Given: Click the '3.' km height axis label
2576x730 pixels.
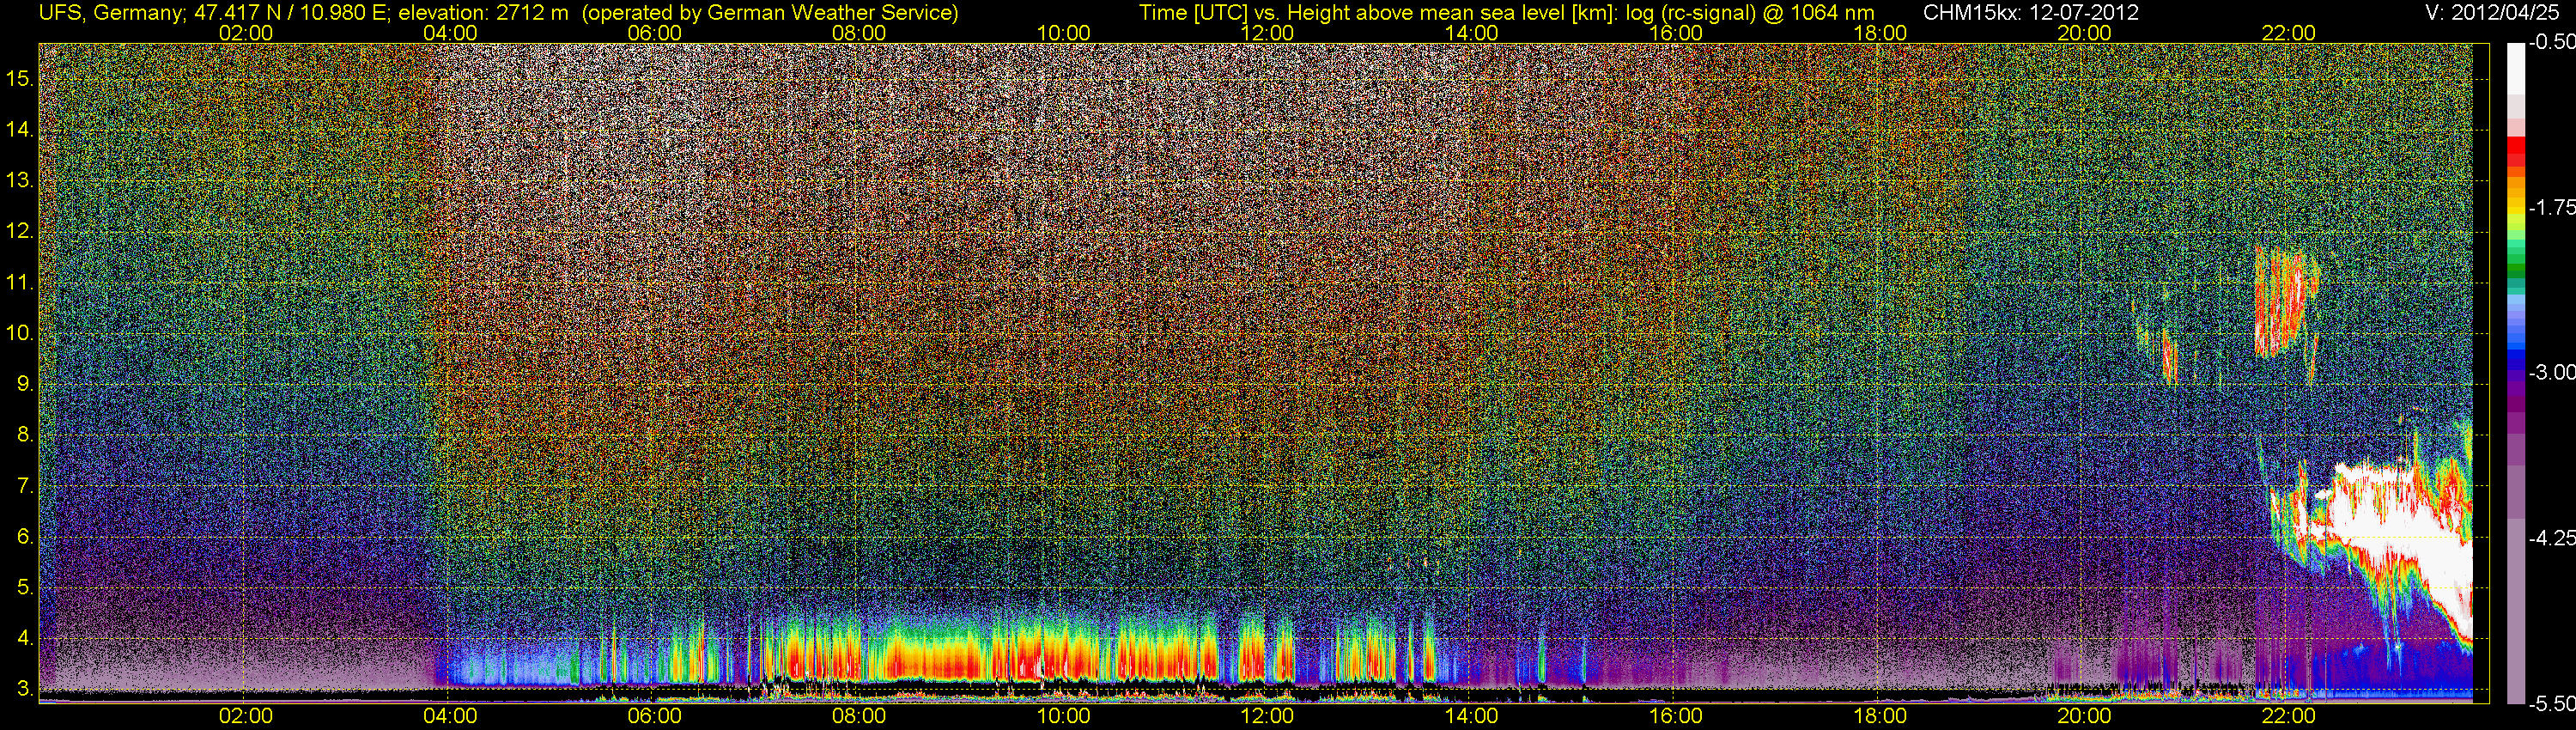Looking at the screenshot, I should (x=24, y=689).
